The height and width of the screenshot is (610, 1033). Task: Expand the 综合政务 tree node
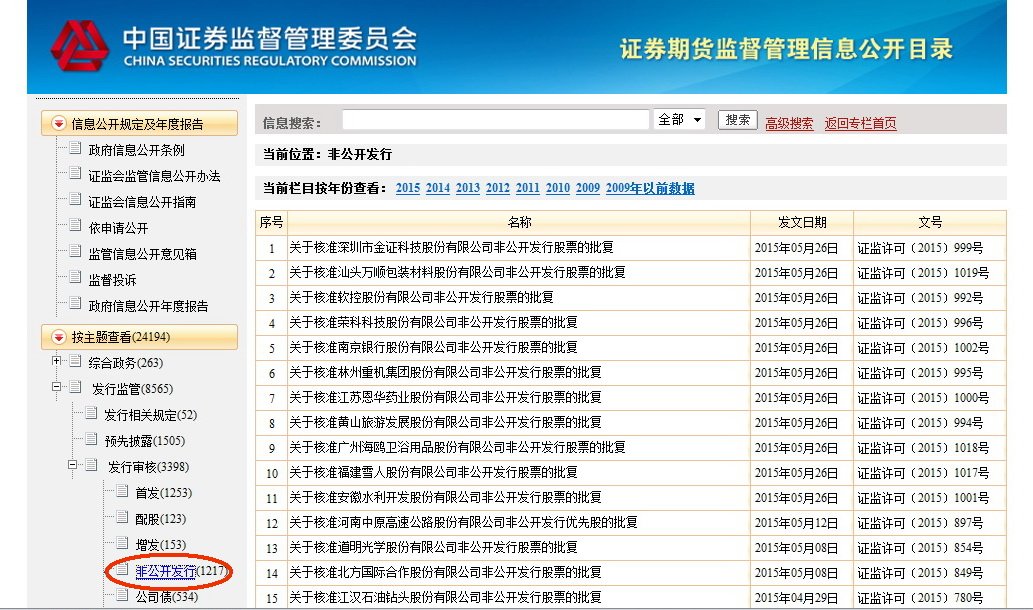[x=56, y=361]
